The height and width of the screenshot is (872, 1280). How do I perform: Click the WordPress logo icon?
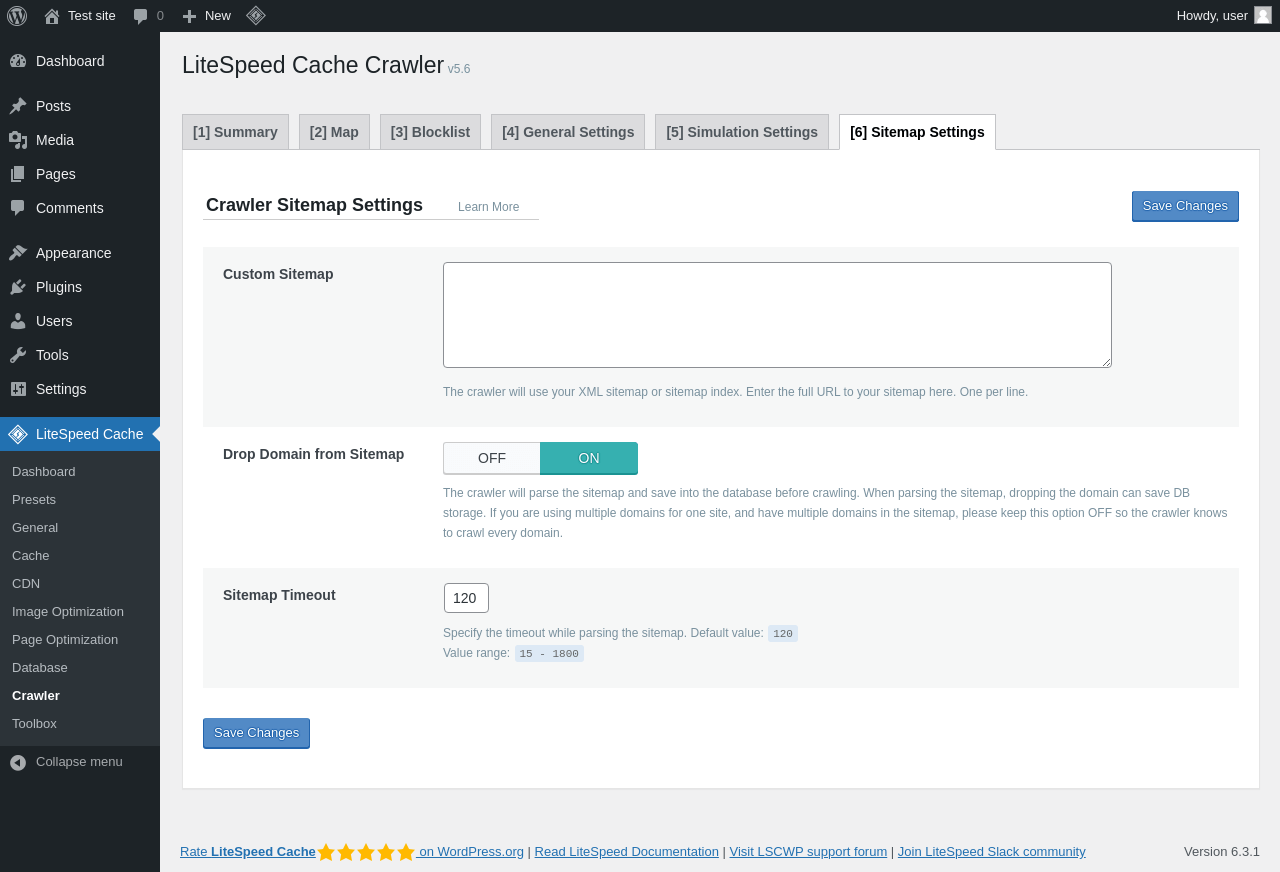pyautogui.click(x=17, y=16)
